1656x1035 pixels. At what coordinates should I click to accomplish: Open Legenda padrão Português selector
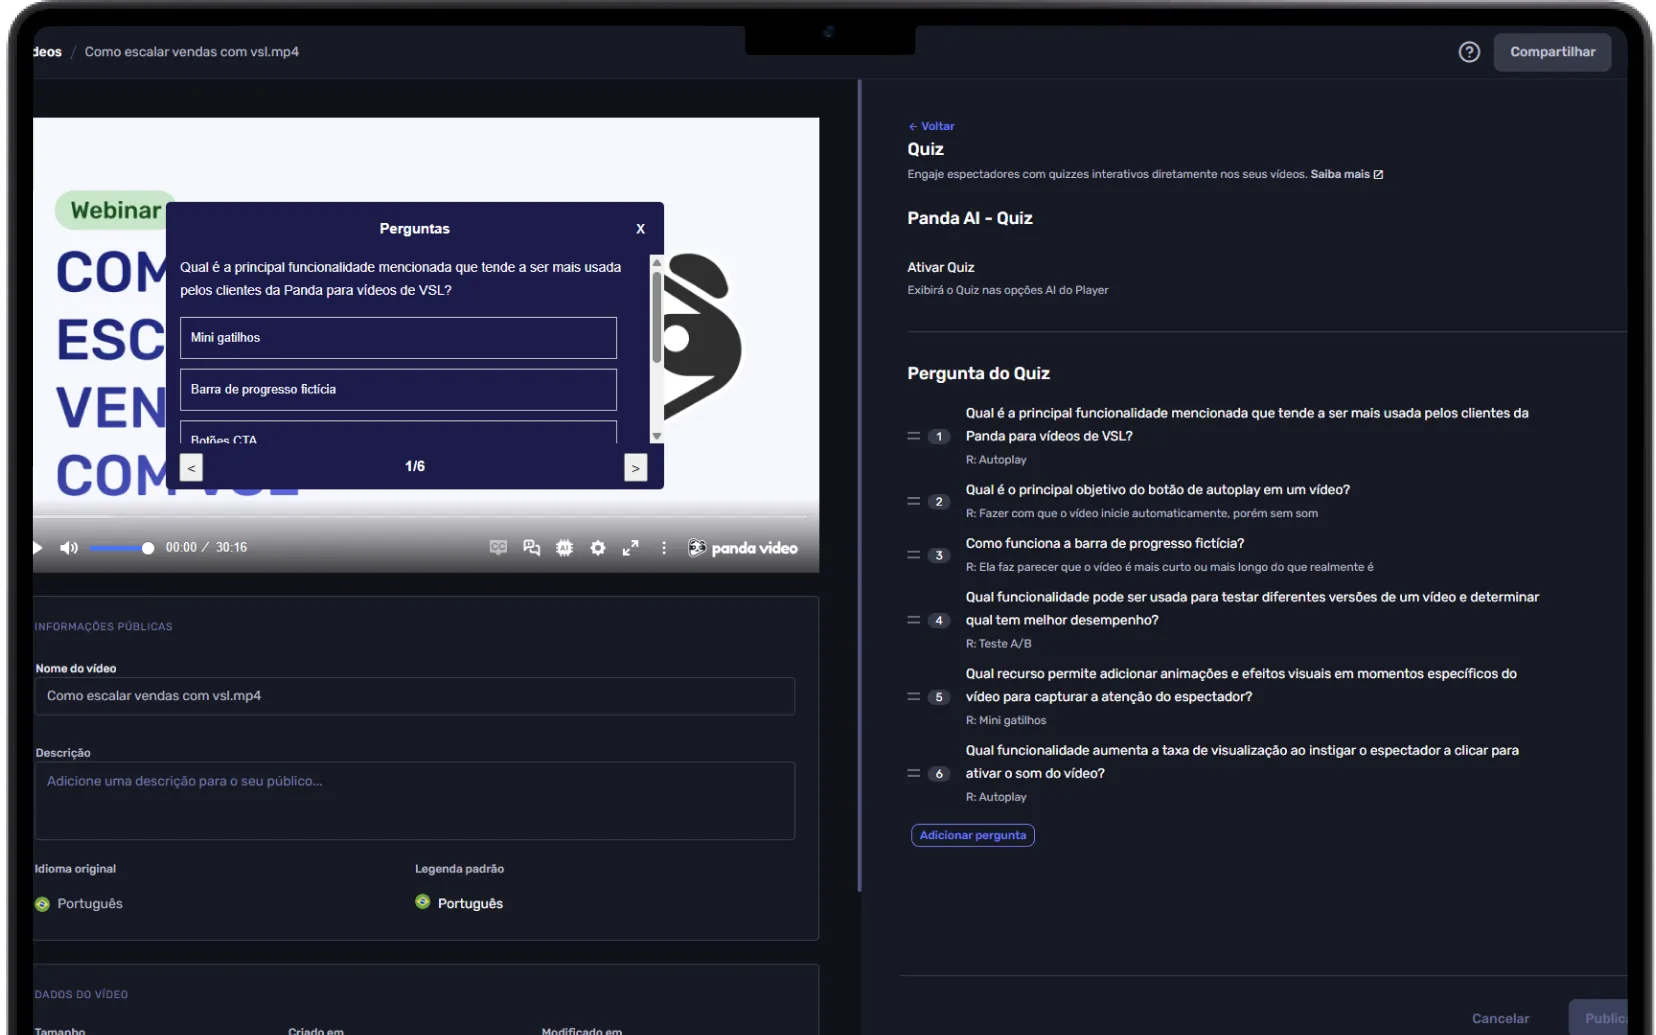point(459,903)
